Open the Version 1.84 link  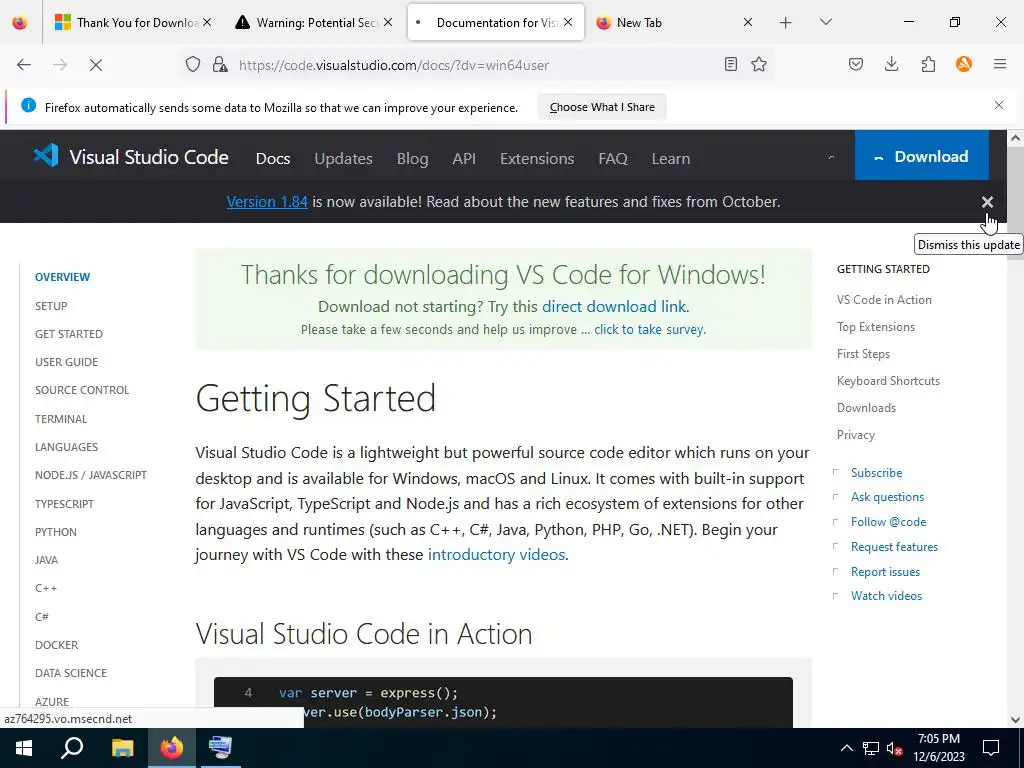pyautogui.click(x=267, y=202)
